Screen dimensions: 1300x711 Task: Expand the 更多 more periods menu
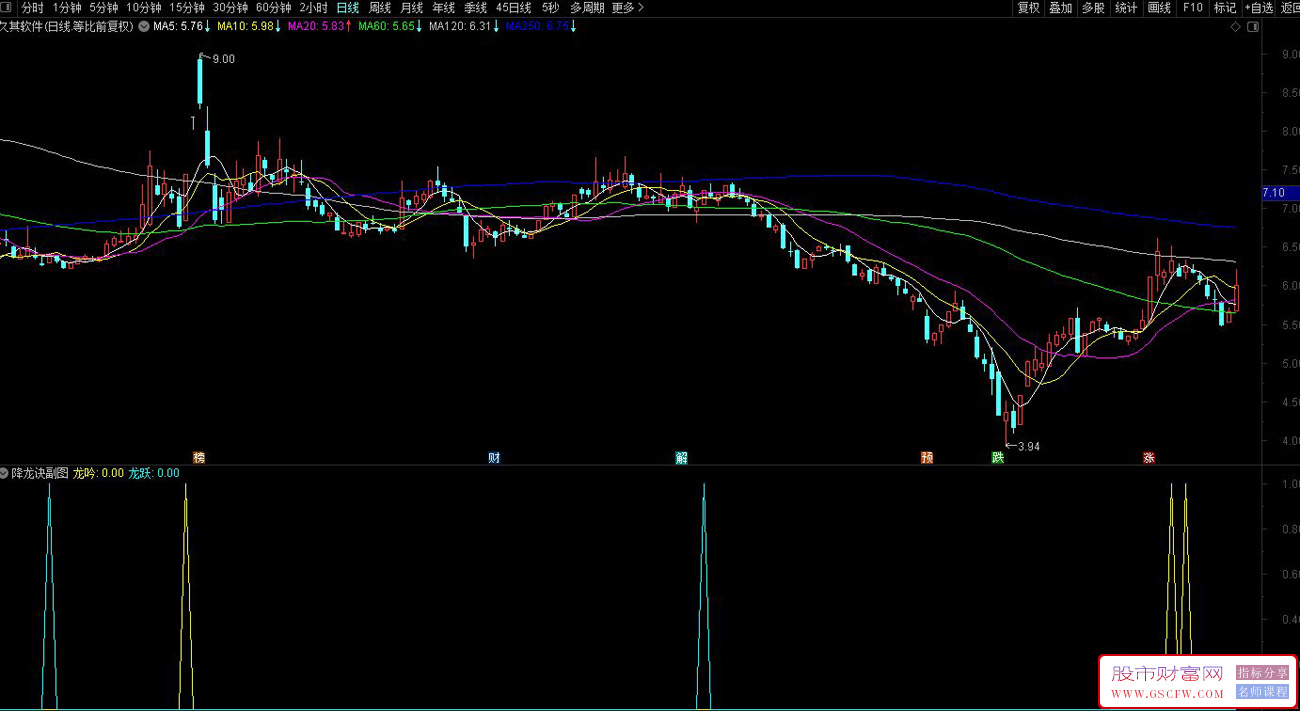(x=627, y=7)
